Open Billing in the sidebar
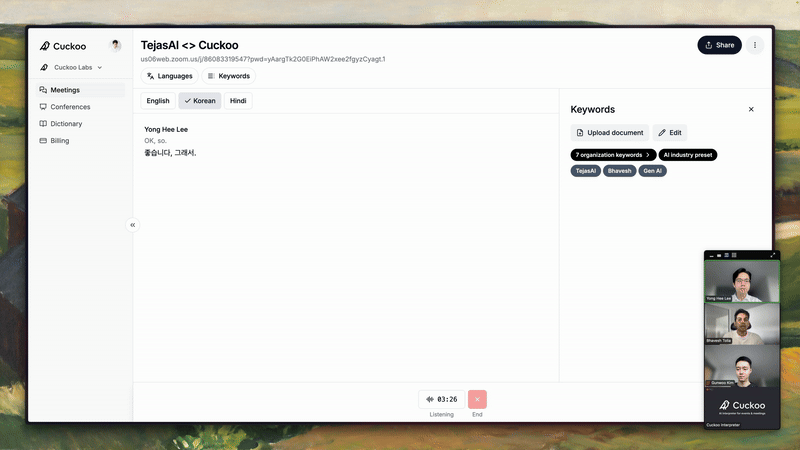This screenshot has height=450, width=800. click(80, 140)
